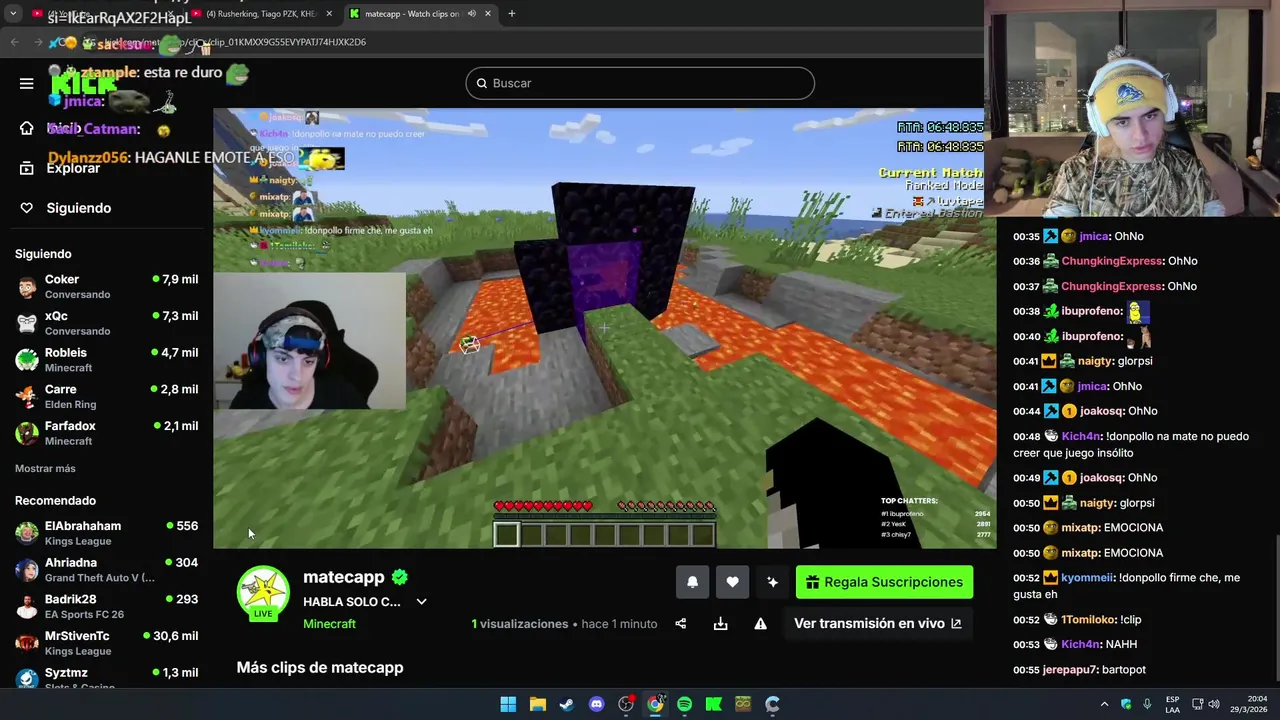Viewport: 1280px width, 720px height.
Task: Open the matecapp channel name link
Action: tap(344, 577)
